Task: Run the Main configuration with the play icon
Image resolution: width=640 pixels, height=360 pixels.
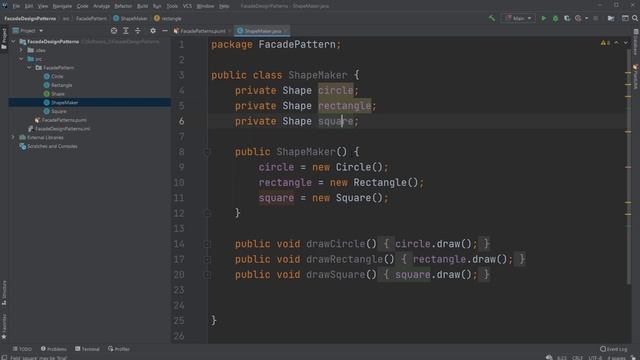Action: [543, 18]
